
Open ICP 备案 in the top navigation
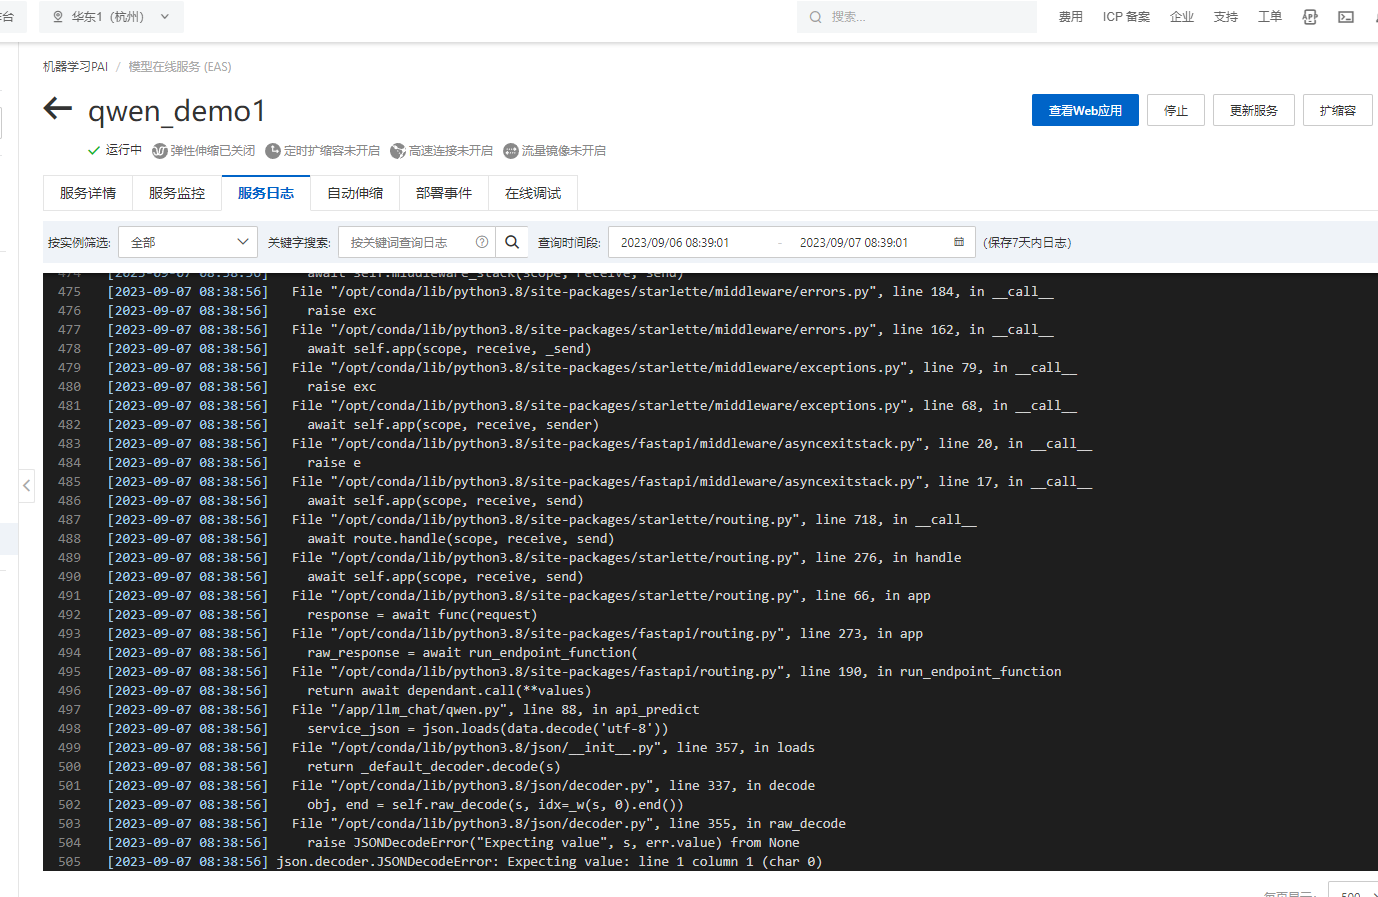(x=1126, y=17)
